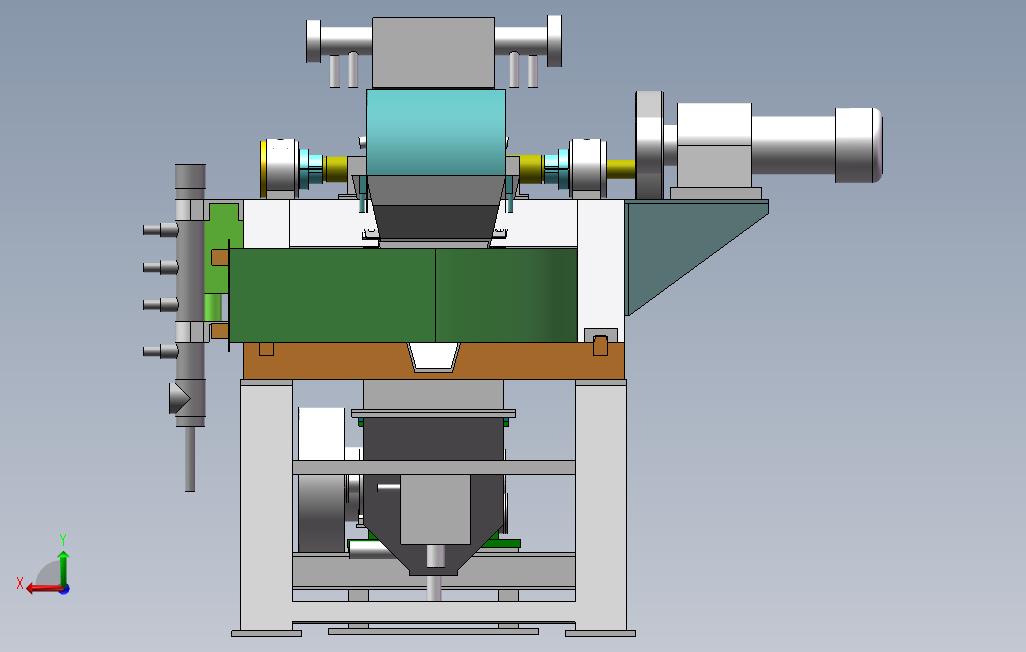Viewport: 1026px width, 652px height.
Task: Select the left yellow-rimmed bearing housing
Action: pos(279,167)
